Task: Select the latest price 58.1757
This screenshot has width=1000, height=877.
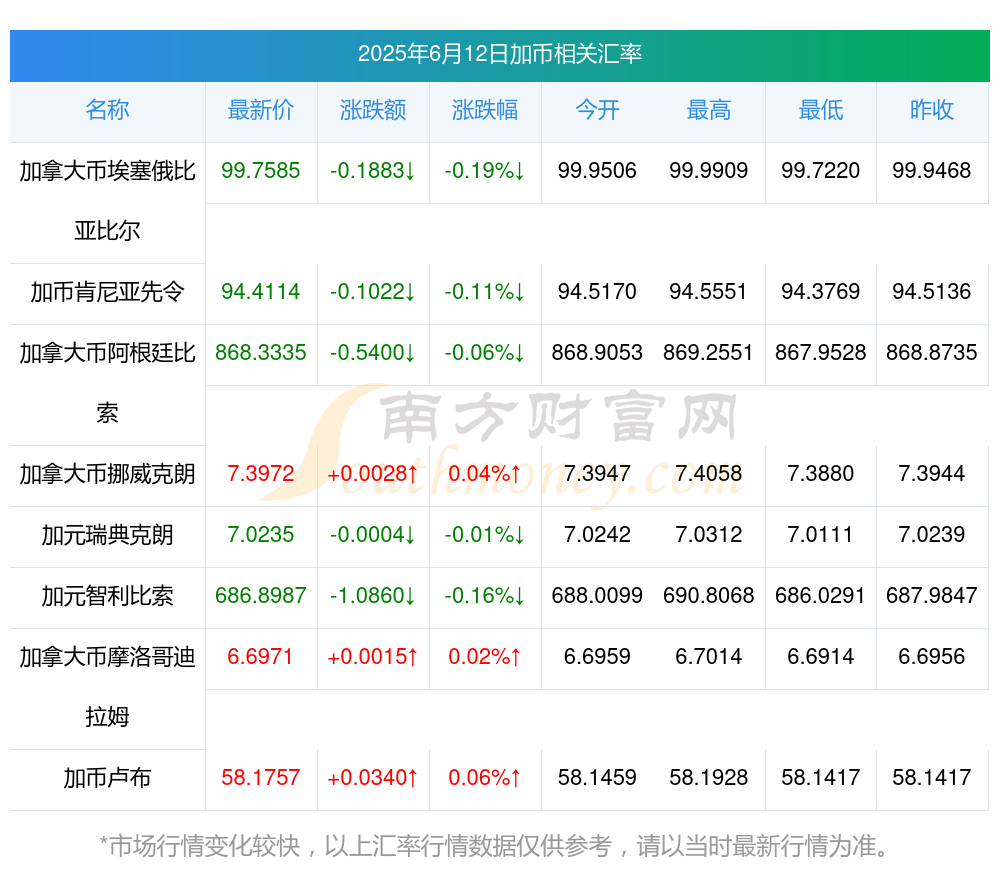Action: tap(261, 778)
